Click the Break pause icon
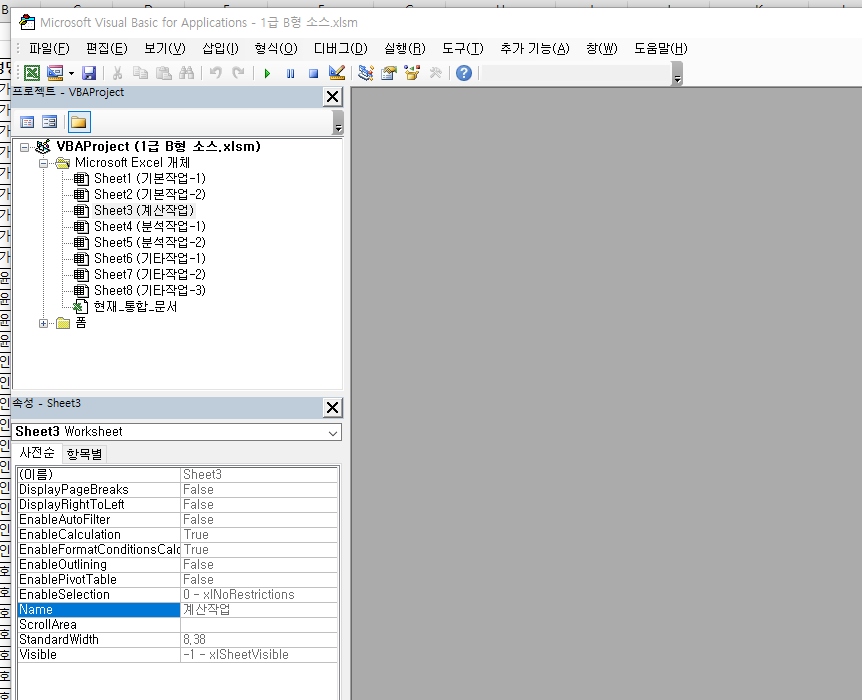 pyautogui.click(x=290, y=73)
